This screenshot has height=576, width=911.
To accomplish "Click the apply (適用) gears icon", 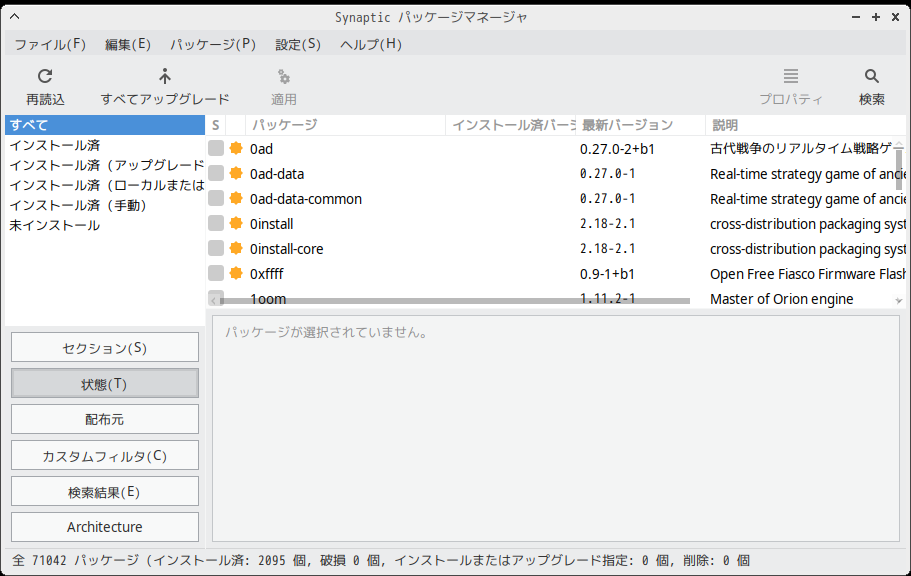I will (284, 76).
